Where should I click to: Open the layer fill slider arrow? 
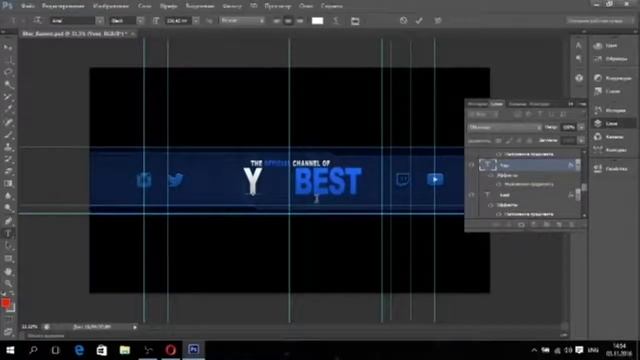(581, 140)
